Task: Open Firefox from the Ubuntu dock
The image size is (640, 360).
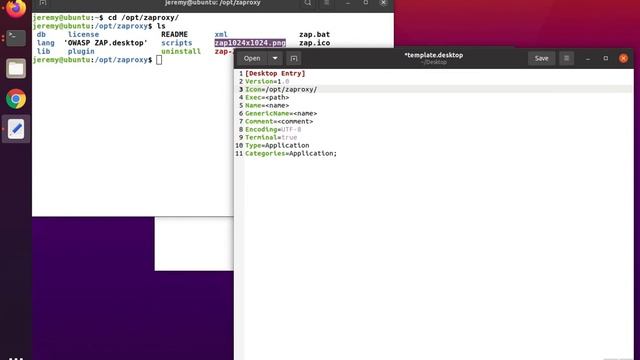Action: (16, 8)
